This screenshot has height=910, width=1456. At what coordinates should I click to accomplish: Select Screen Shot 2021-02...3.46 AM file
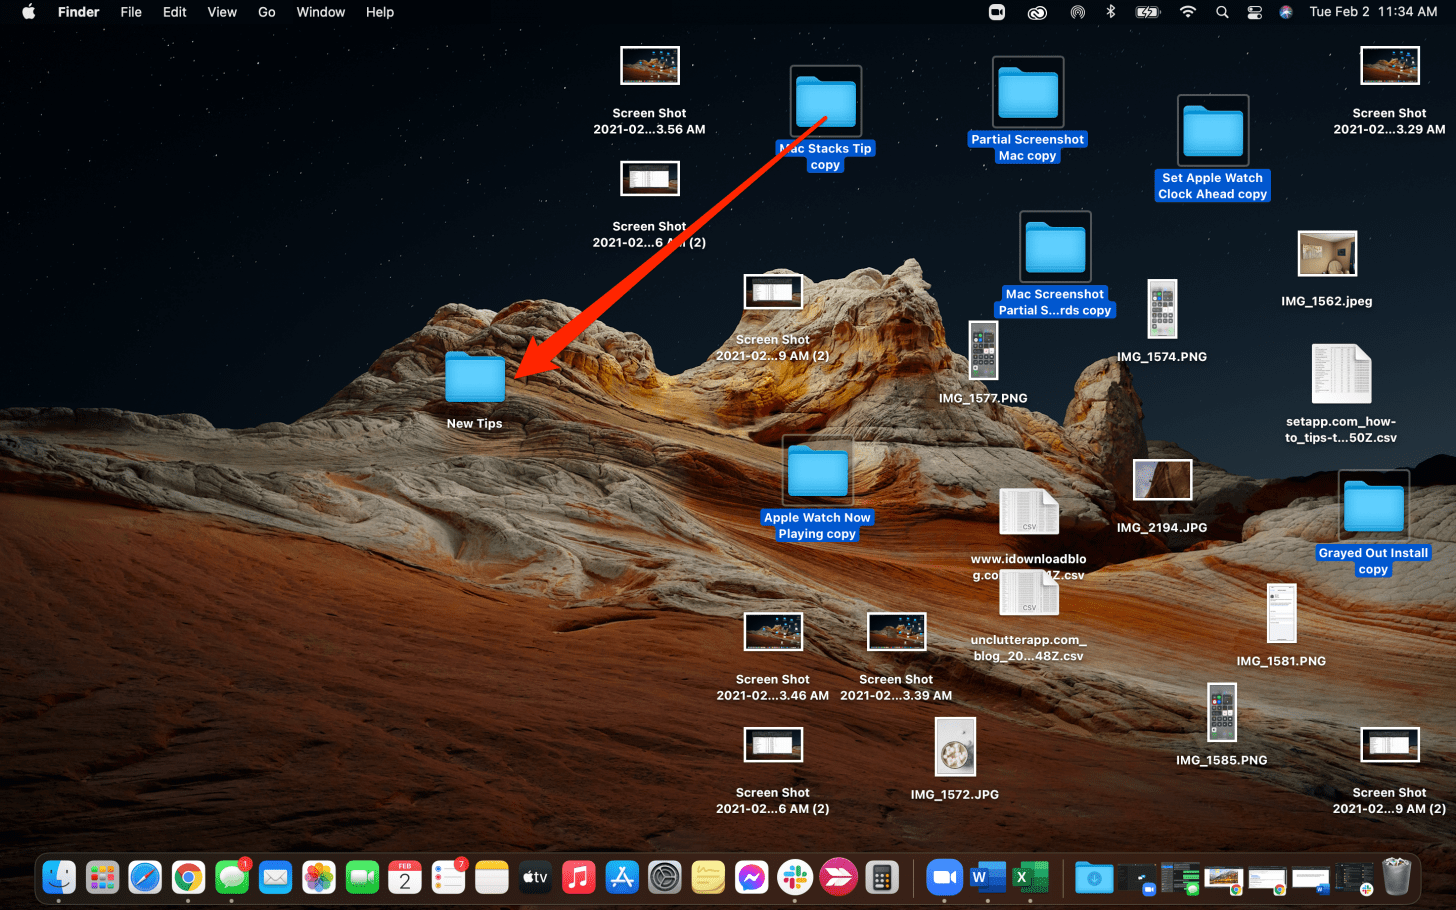pos(773,632)
